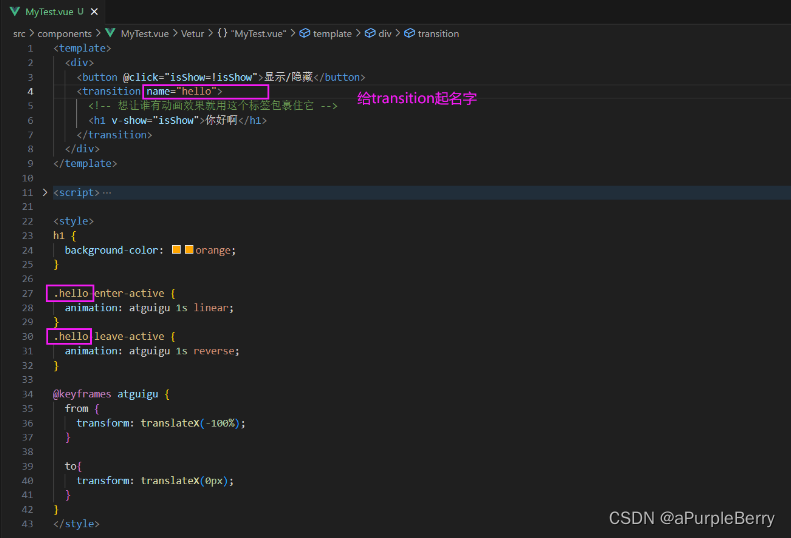Open the src breadcrumb
791x538 pixels.
(19, 34)
